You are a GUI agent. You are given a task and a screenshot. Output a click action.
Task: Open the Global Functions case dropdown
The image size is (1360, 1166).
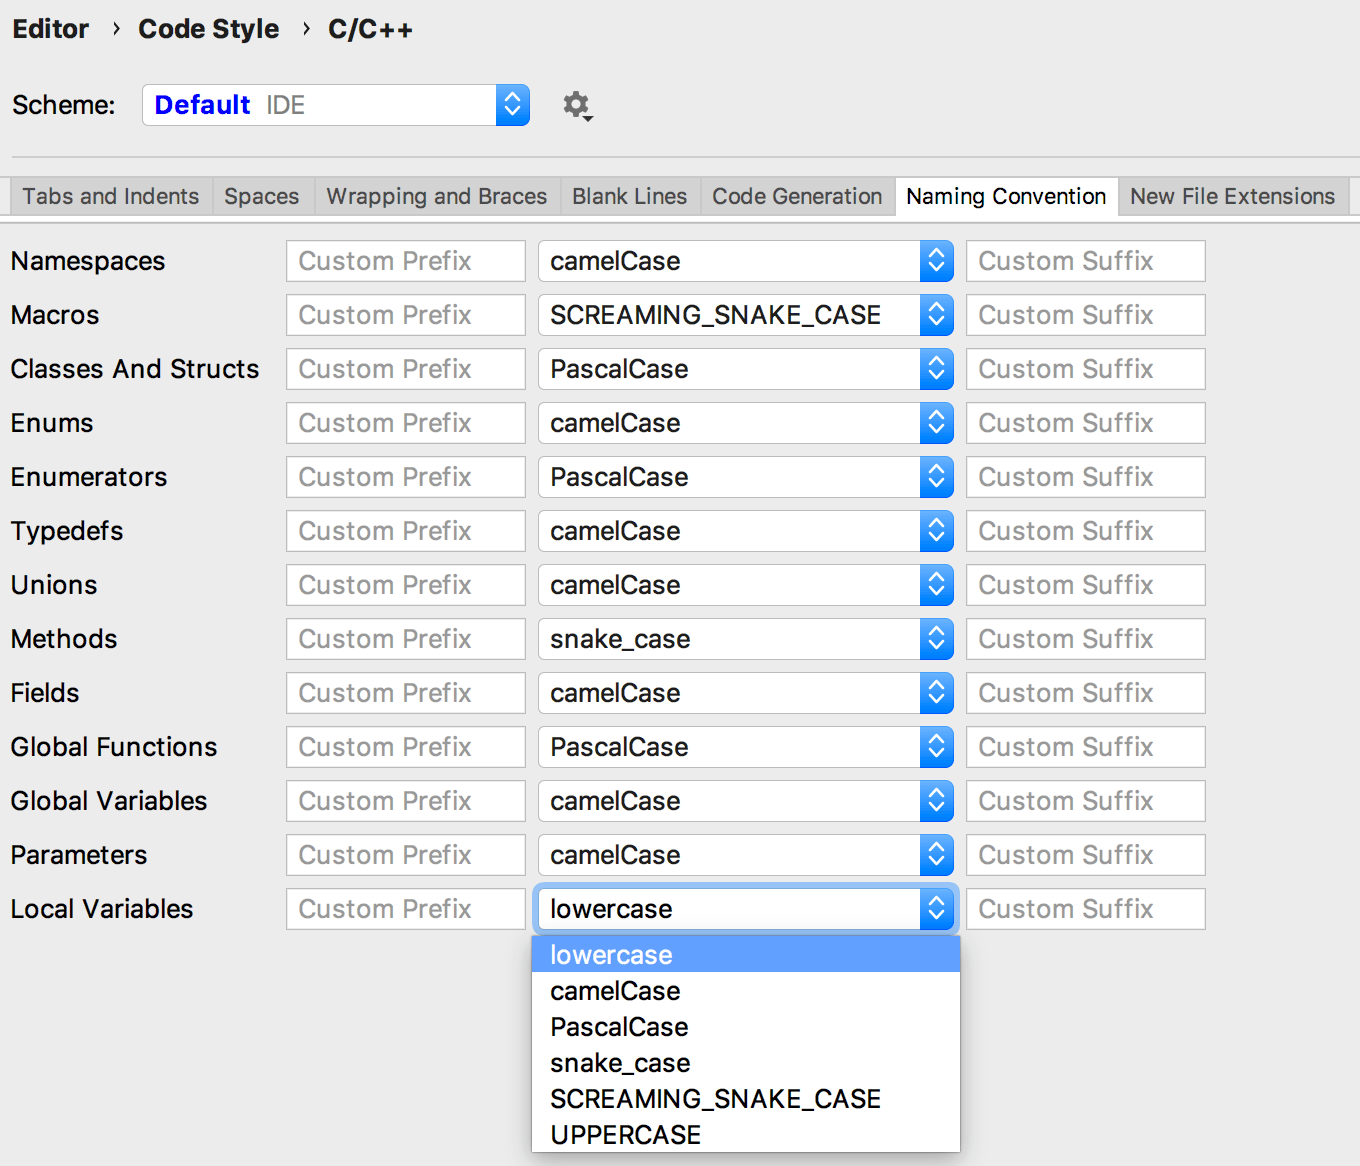(744, 747)
